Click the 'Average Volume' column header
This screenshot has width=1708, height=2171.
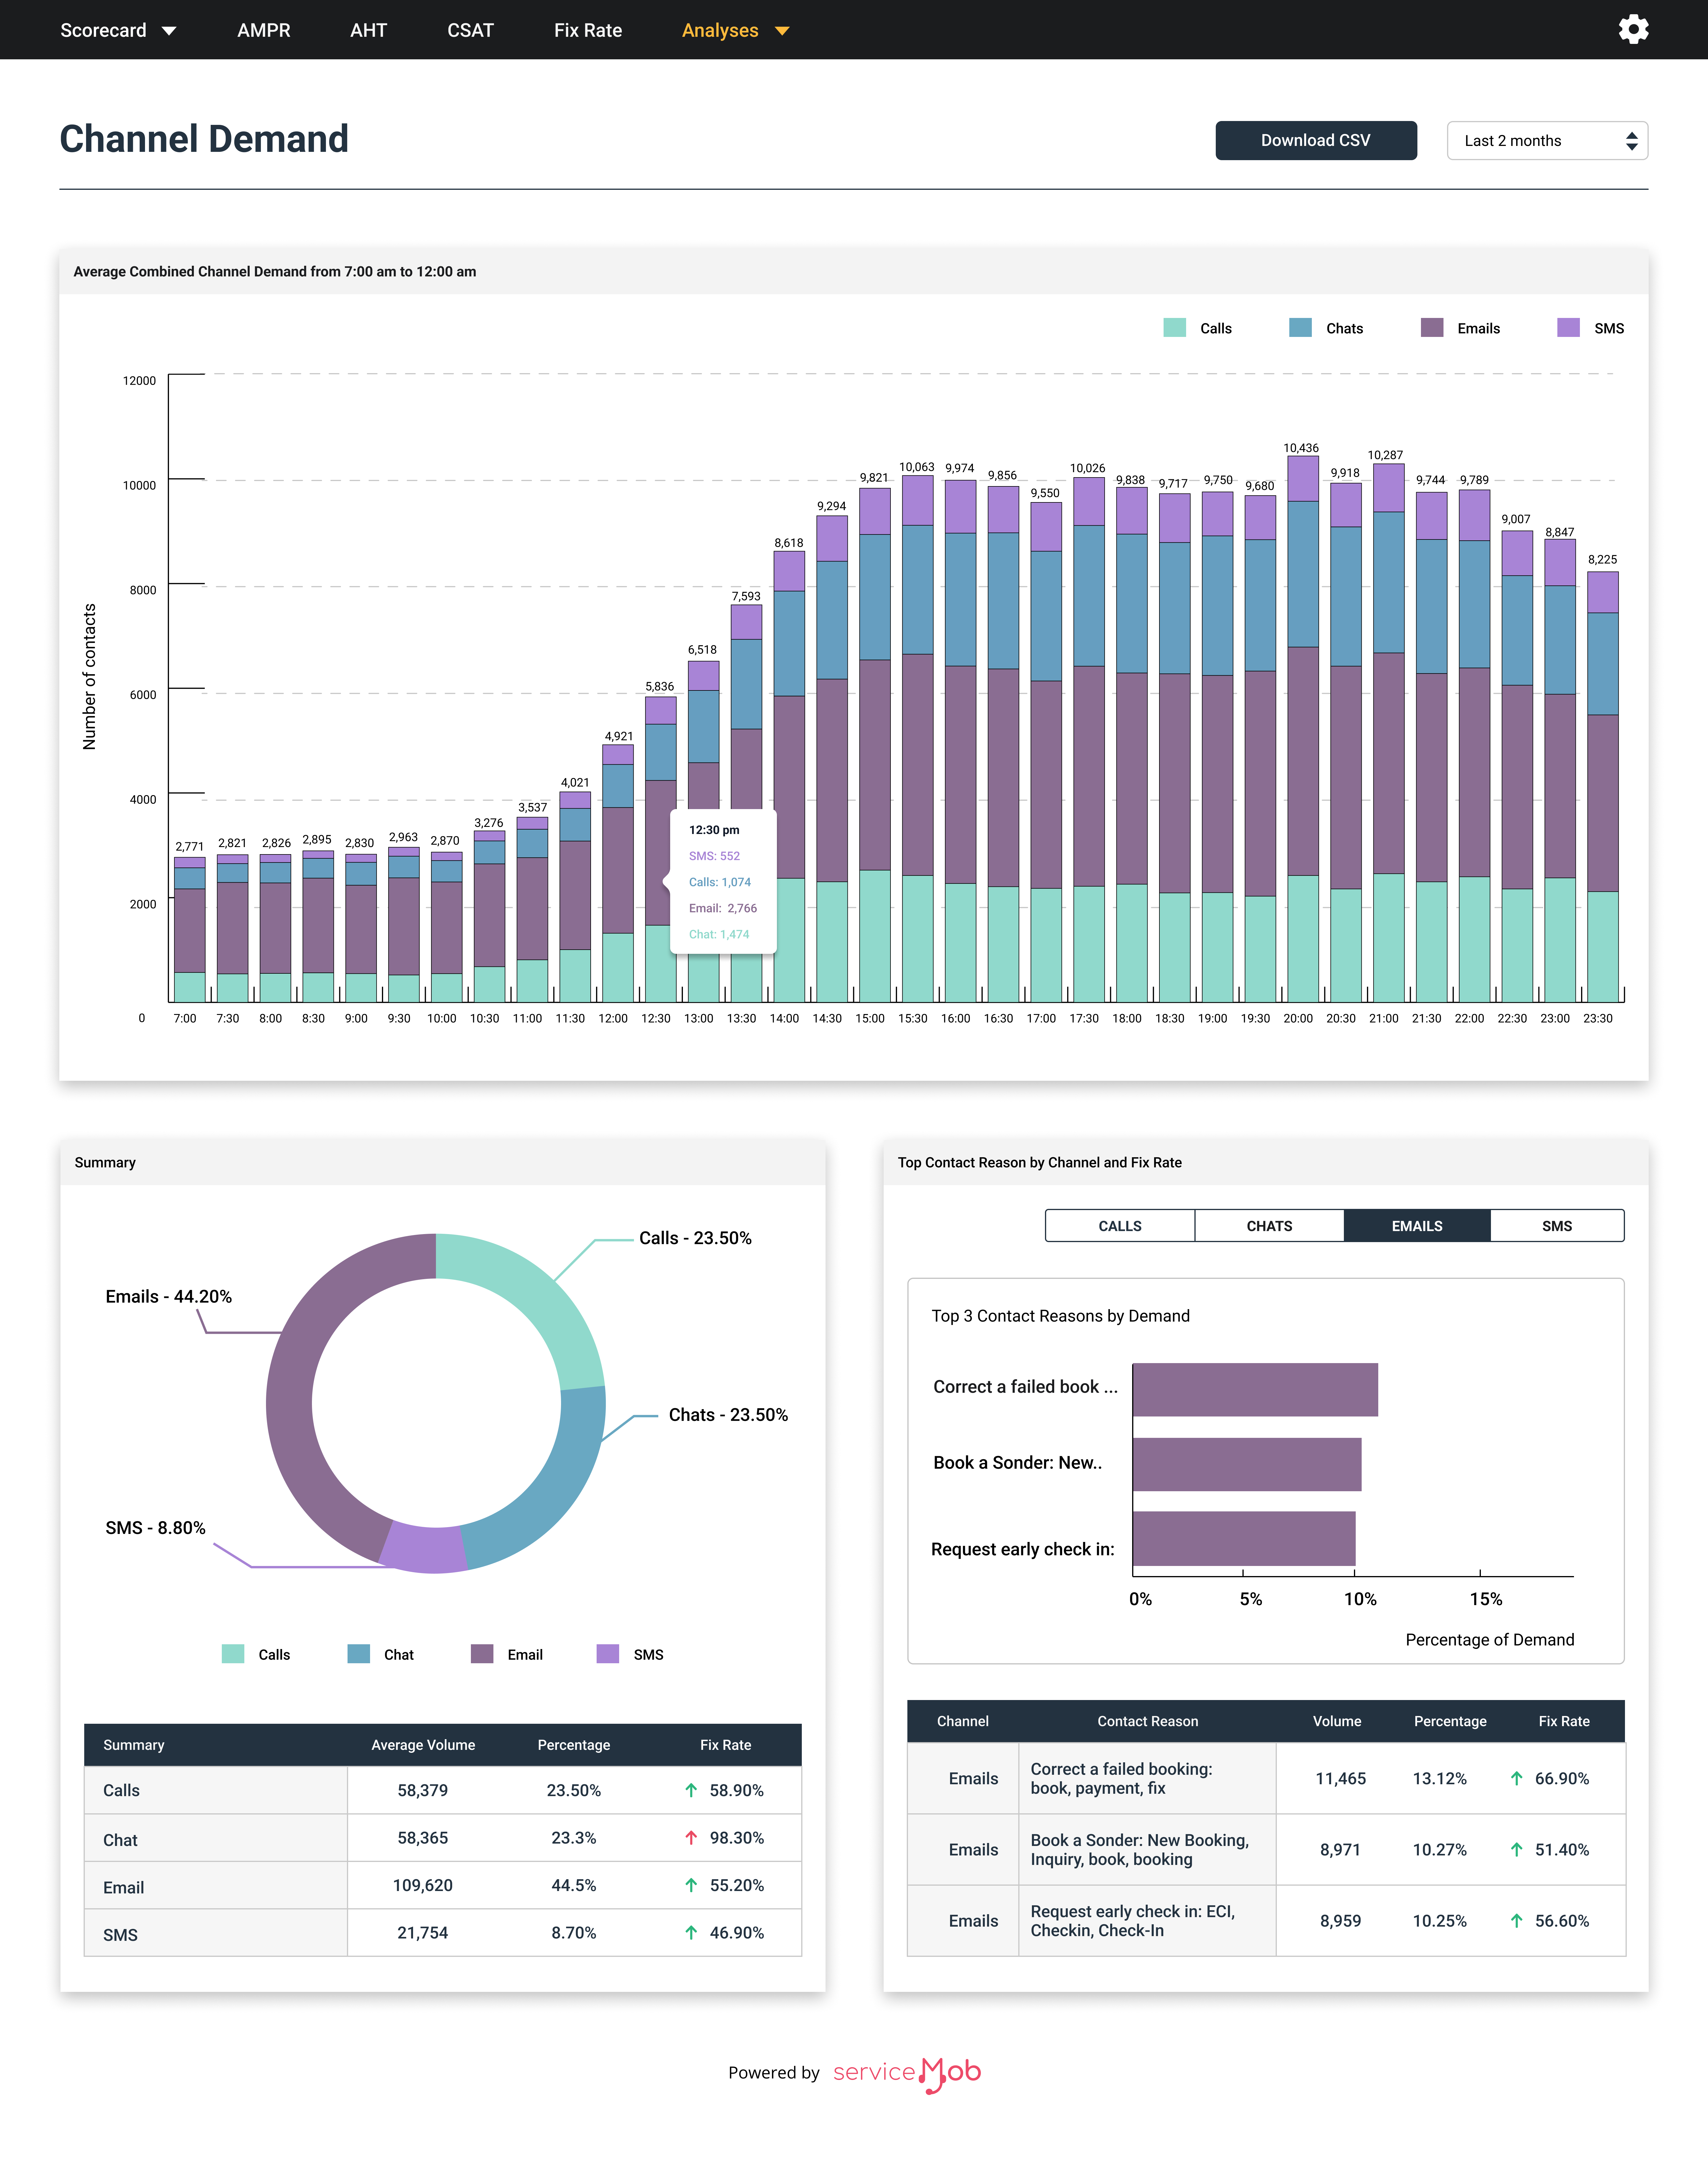click(x=423, y=1745)
